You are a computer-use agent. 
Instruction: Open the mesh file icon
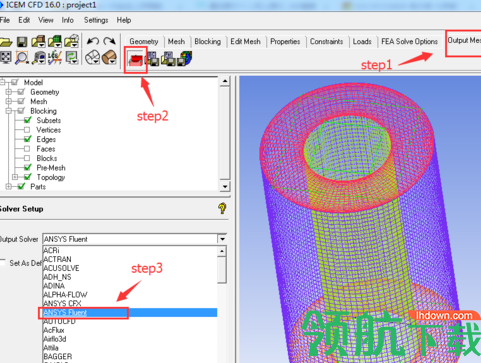[55, 41]
